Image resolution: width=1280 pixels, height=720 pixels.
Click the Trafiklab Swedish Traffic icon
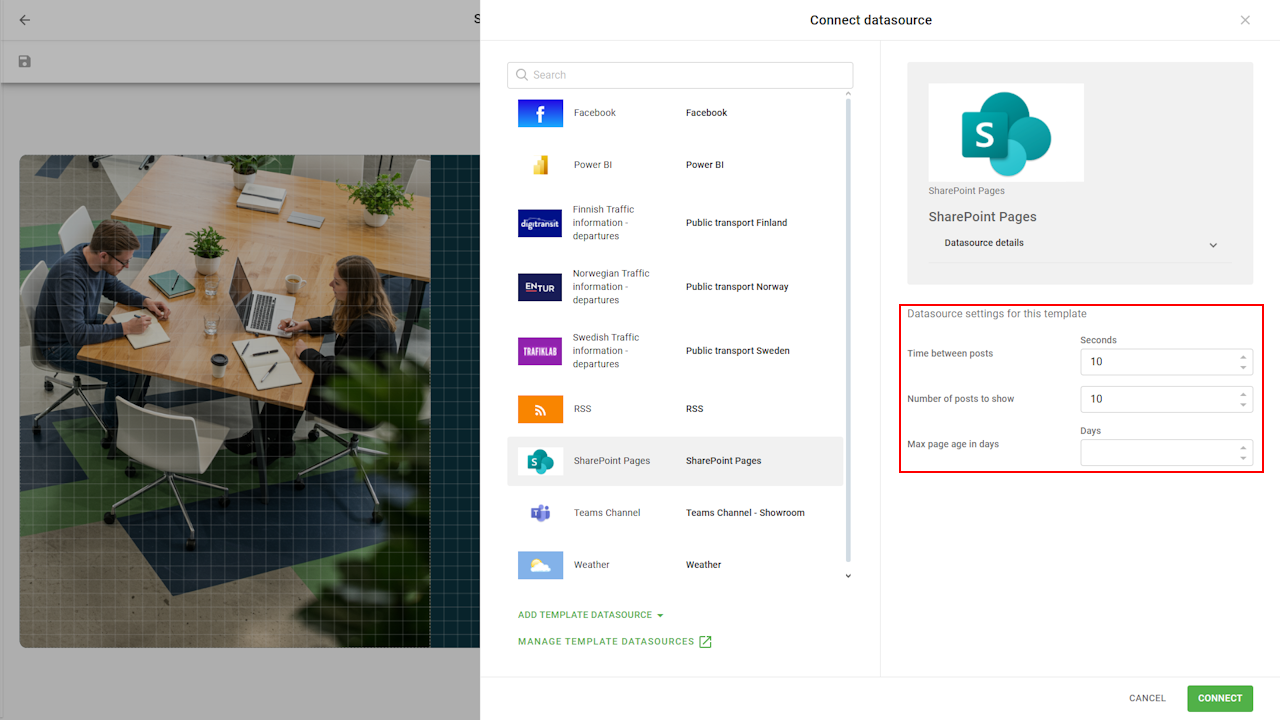click(540, 351)
